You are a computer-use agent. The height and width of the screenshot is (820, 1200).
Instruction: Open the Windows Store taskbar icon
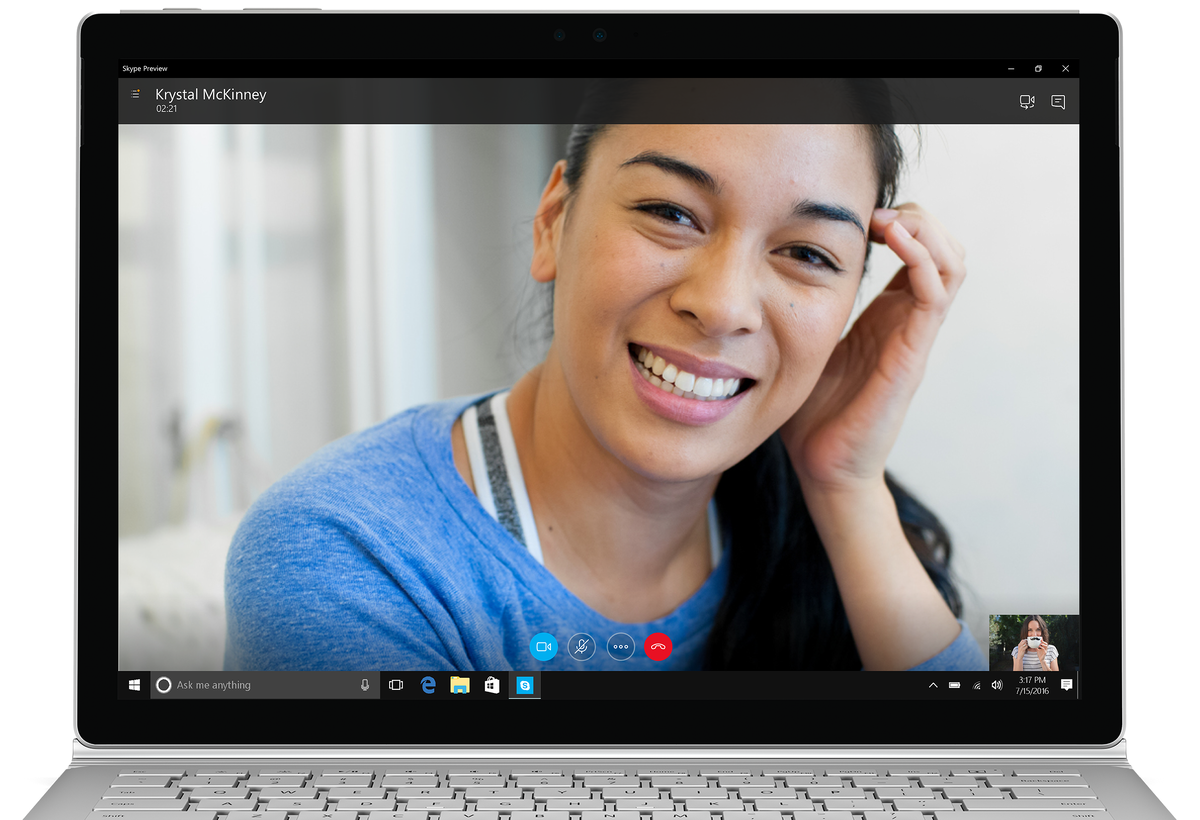pyautogui.click(x=492, y=685)
